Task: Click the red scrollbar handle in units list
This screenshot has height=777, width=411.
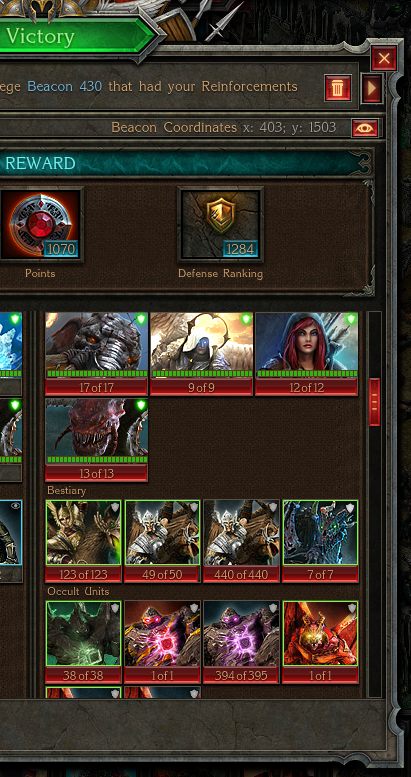Action: 374,402
